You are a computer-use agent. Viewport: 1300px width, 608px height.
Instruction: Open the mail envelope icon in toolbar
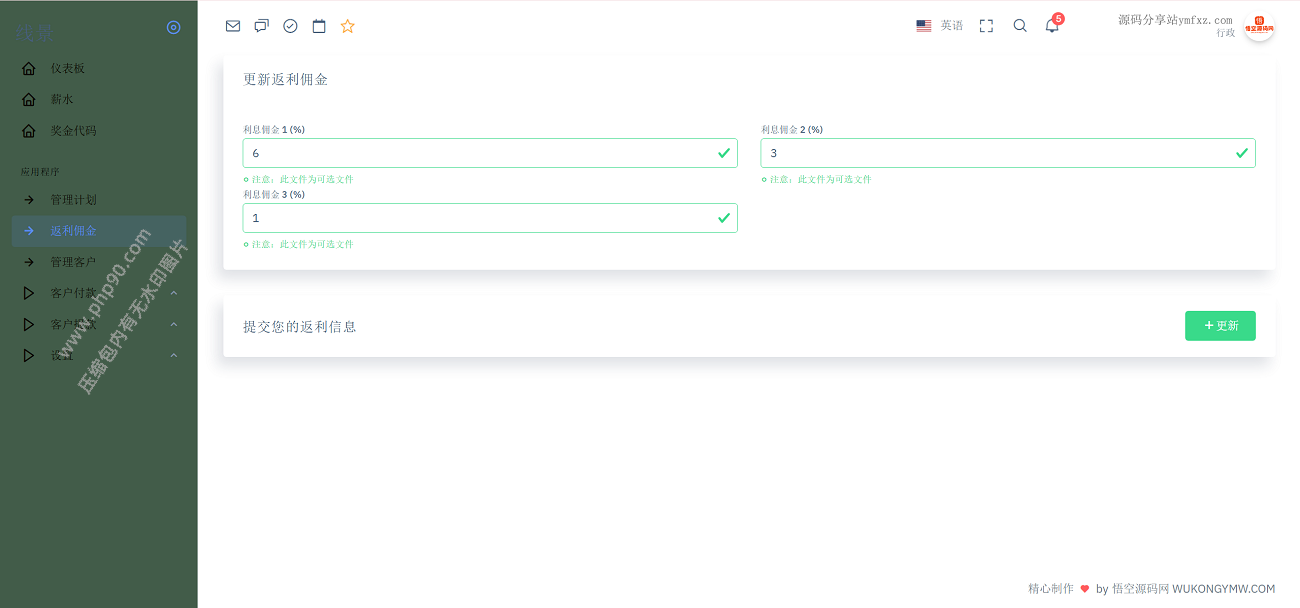[233, 26]
